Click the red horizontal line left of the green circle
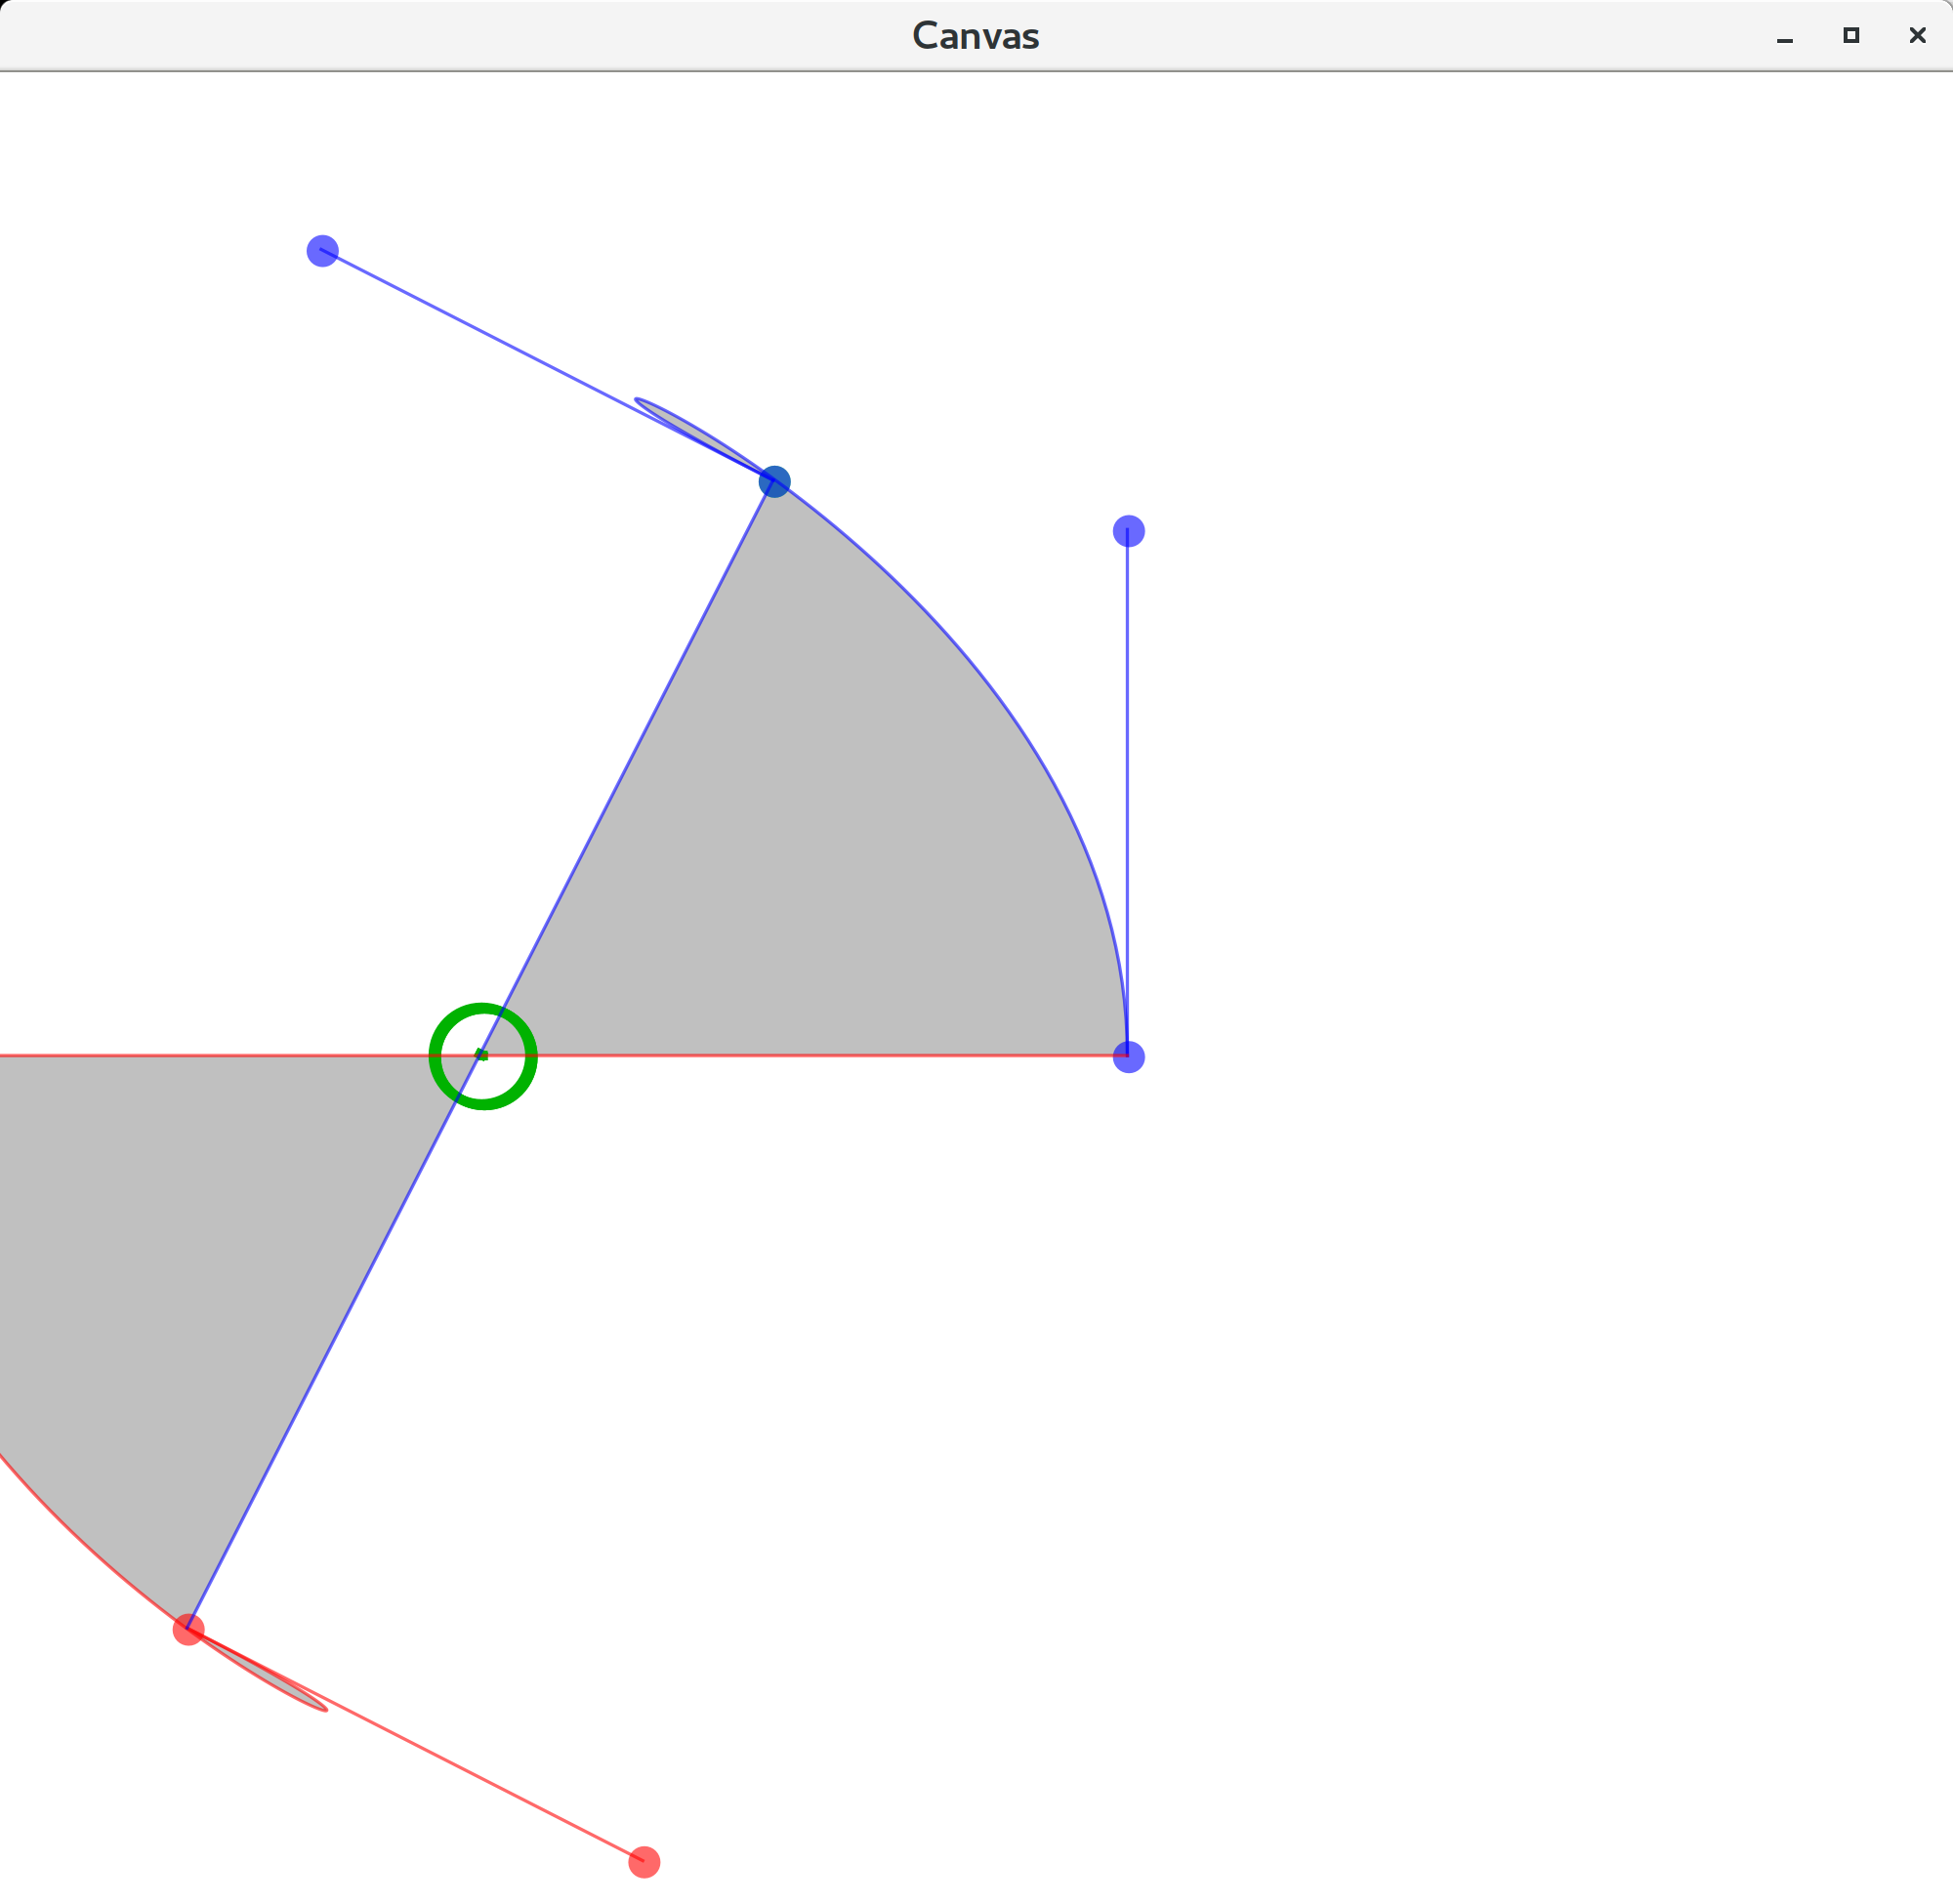This screenshot has width=1953, height=1904. tap(200, 1055)
